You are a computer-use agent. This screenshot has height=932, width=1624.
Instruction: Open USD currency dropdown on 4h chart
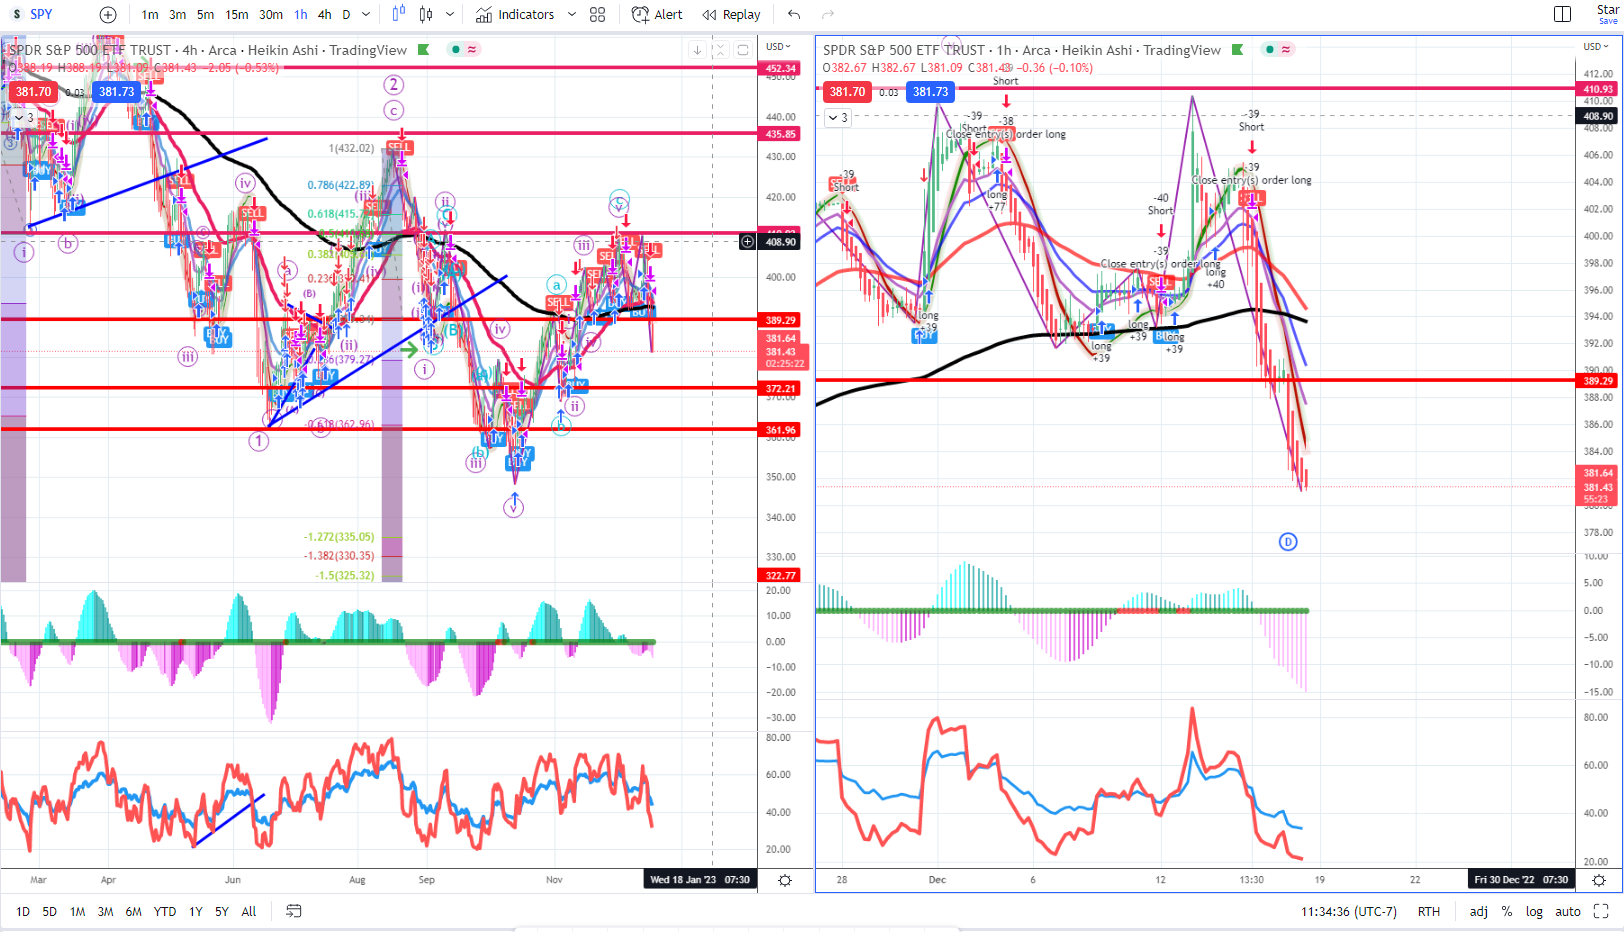point(778,46)
